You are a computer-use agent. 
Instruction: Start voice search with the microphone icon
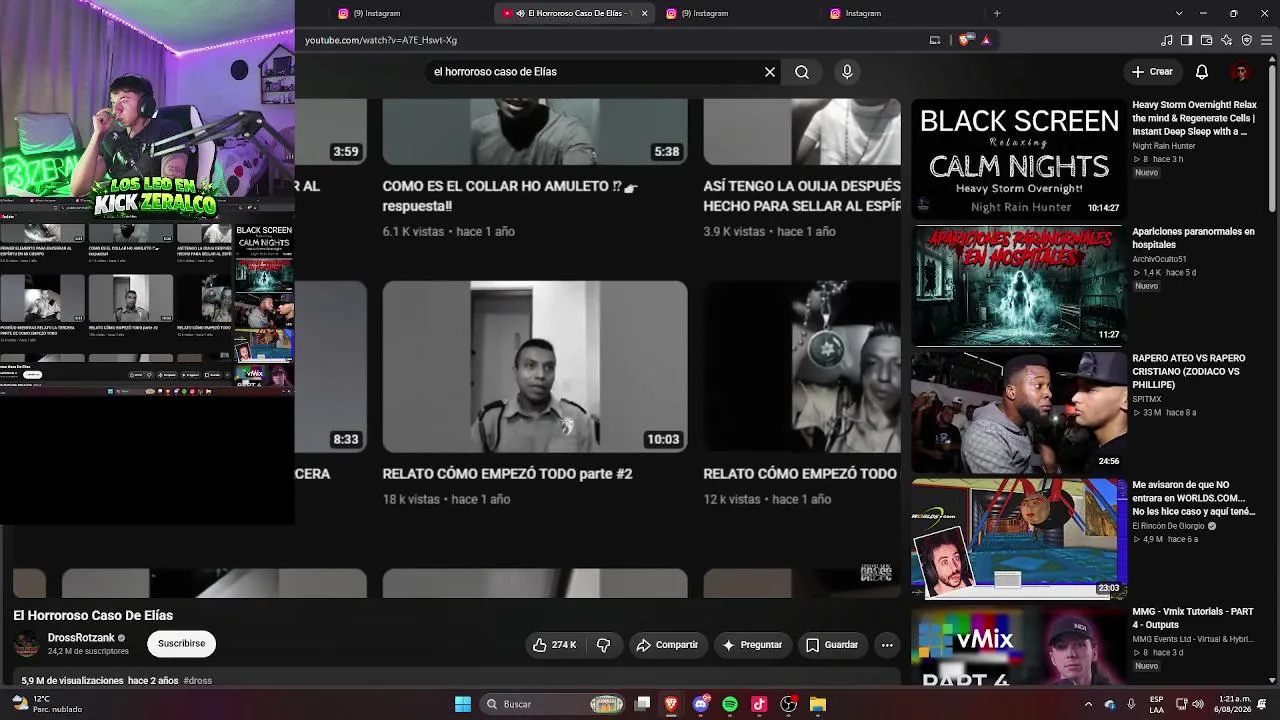[847, 72]
